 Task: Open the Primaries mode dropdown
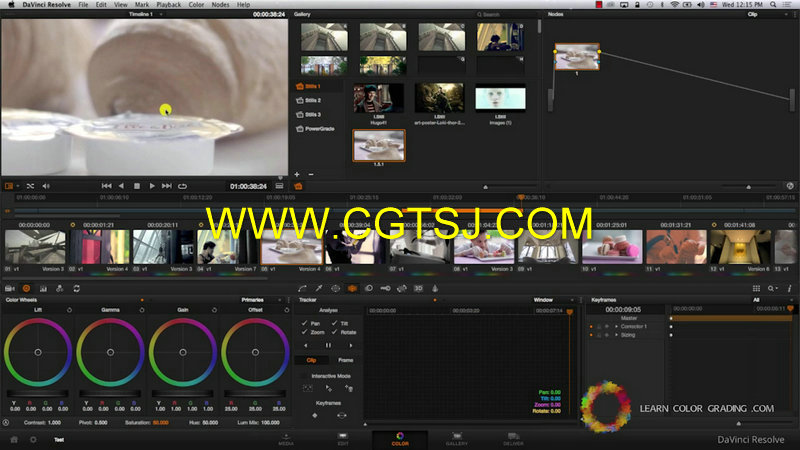click(x=262, y=300)
